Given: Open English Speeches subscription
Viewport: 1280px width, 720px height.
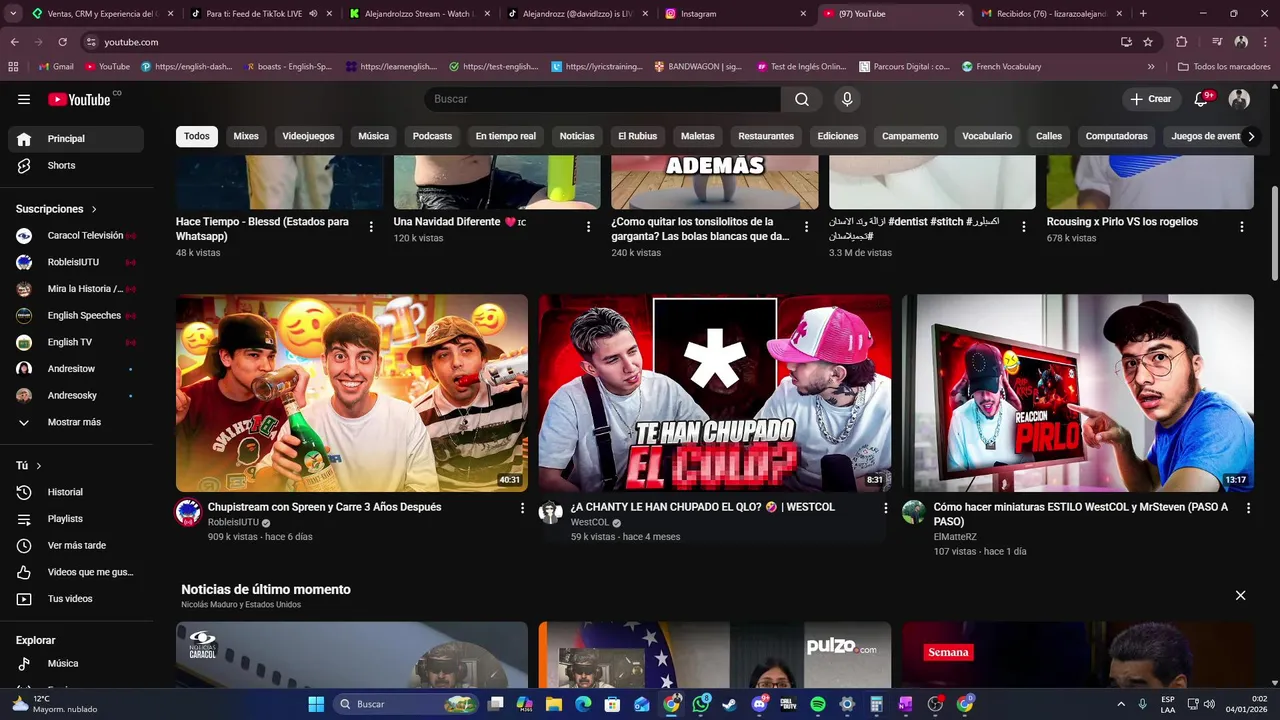Looking at the screenshot, I should [x=76, y=316].
